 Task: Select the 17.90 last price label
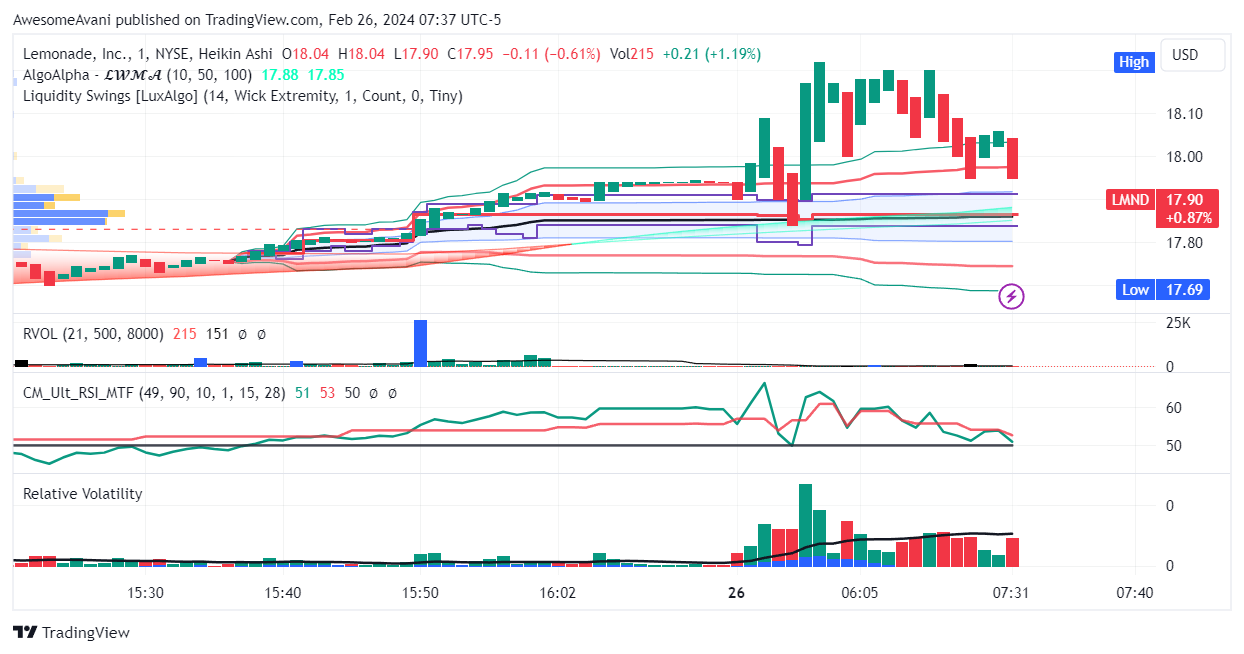[1185, 200]
